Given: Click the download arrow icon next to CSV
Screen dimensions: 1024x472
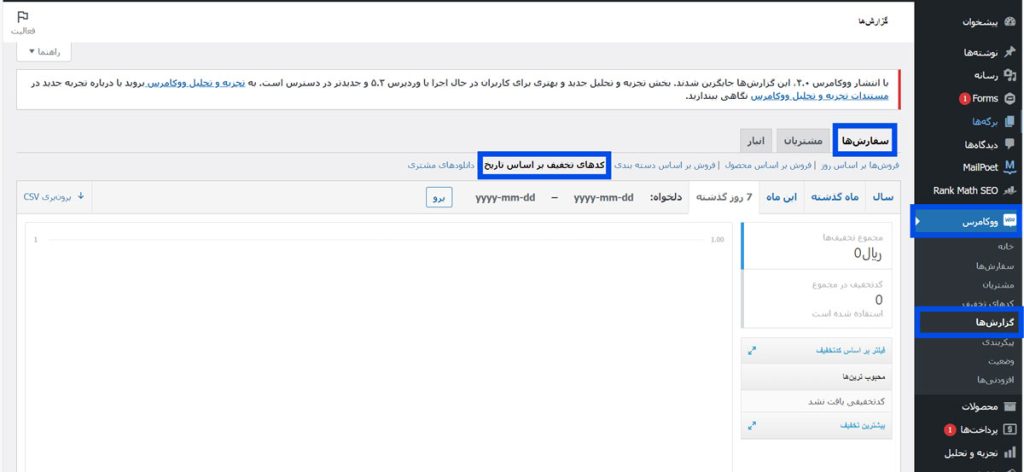Looking at the screenshot, I should coord(81,197).
